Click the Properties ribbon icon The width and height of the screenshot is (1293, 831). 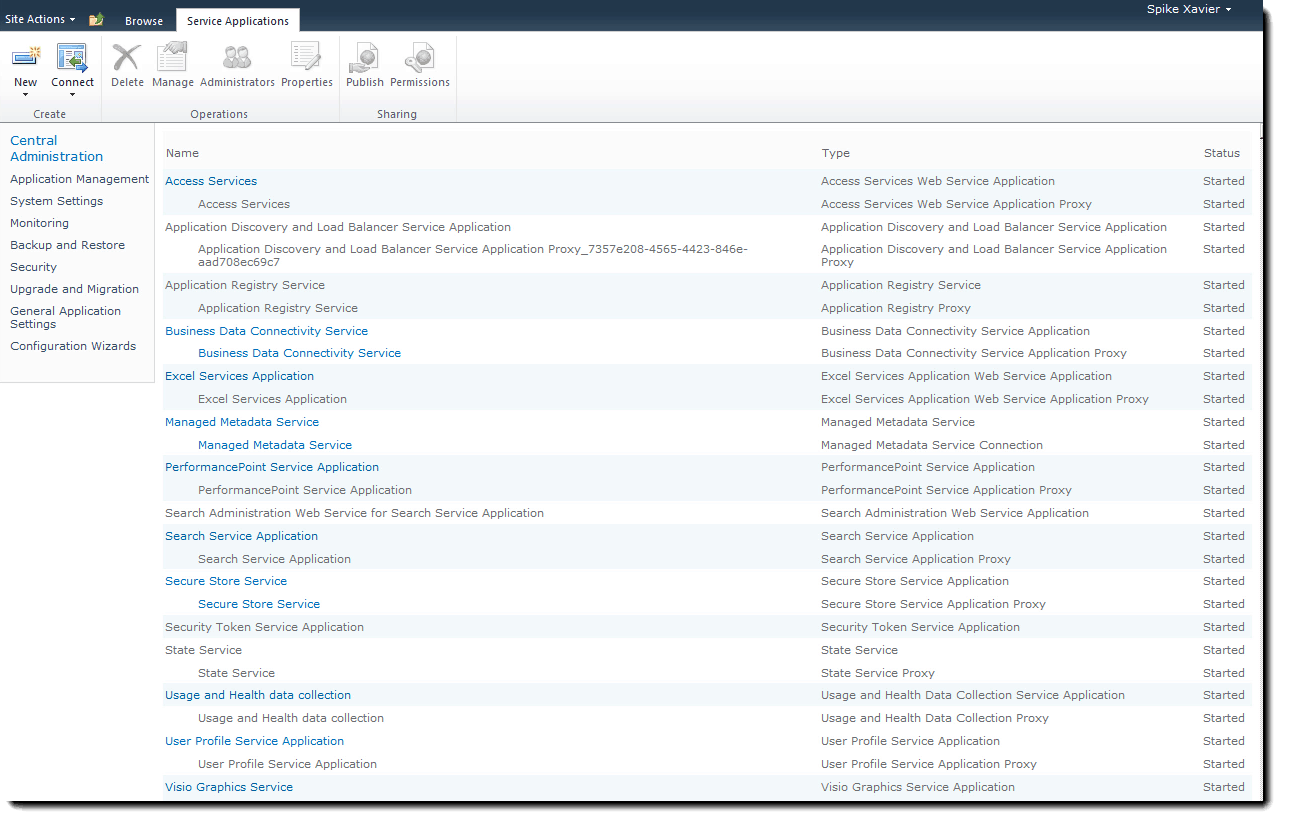[x=306, y=57]
